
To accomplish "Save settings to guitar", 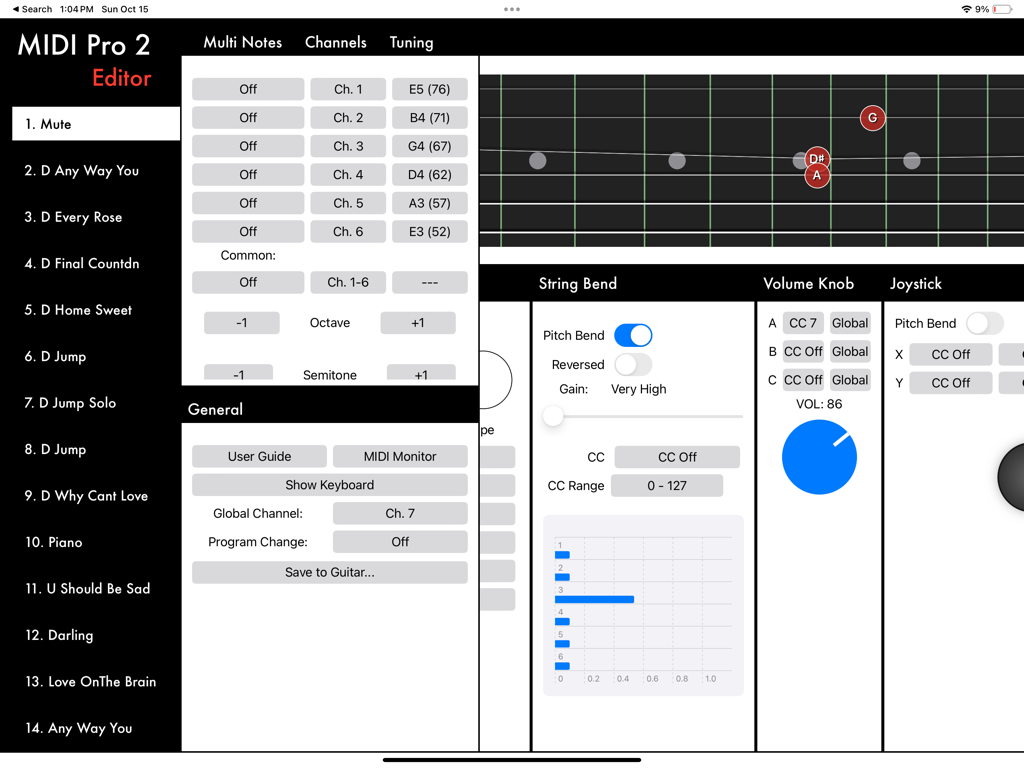I will [x=329, y=572].
